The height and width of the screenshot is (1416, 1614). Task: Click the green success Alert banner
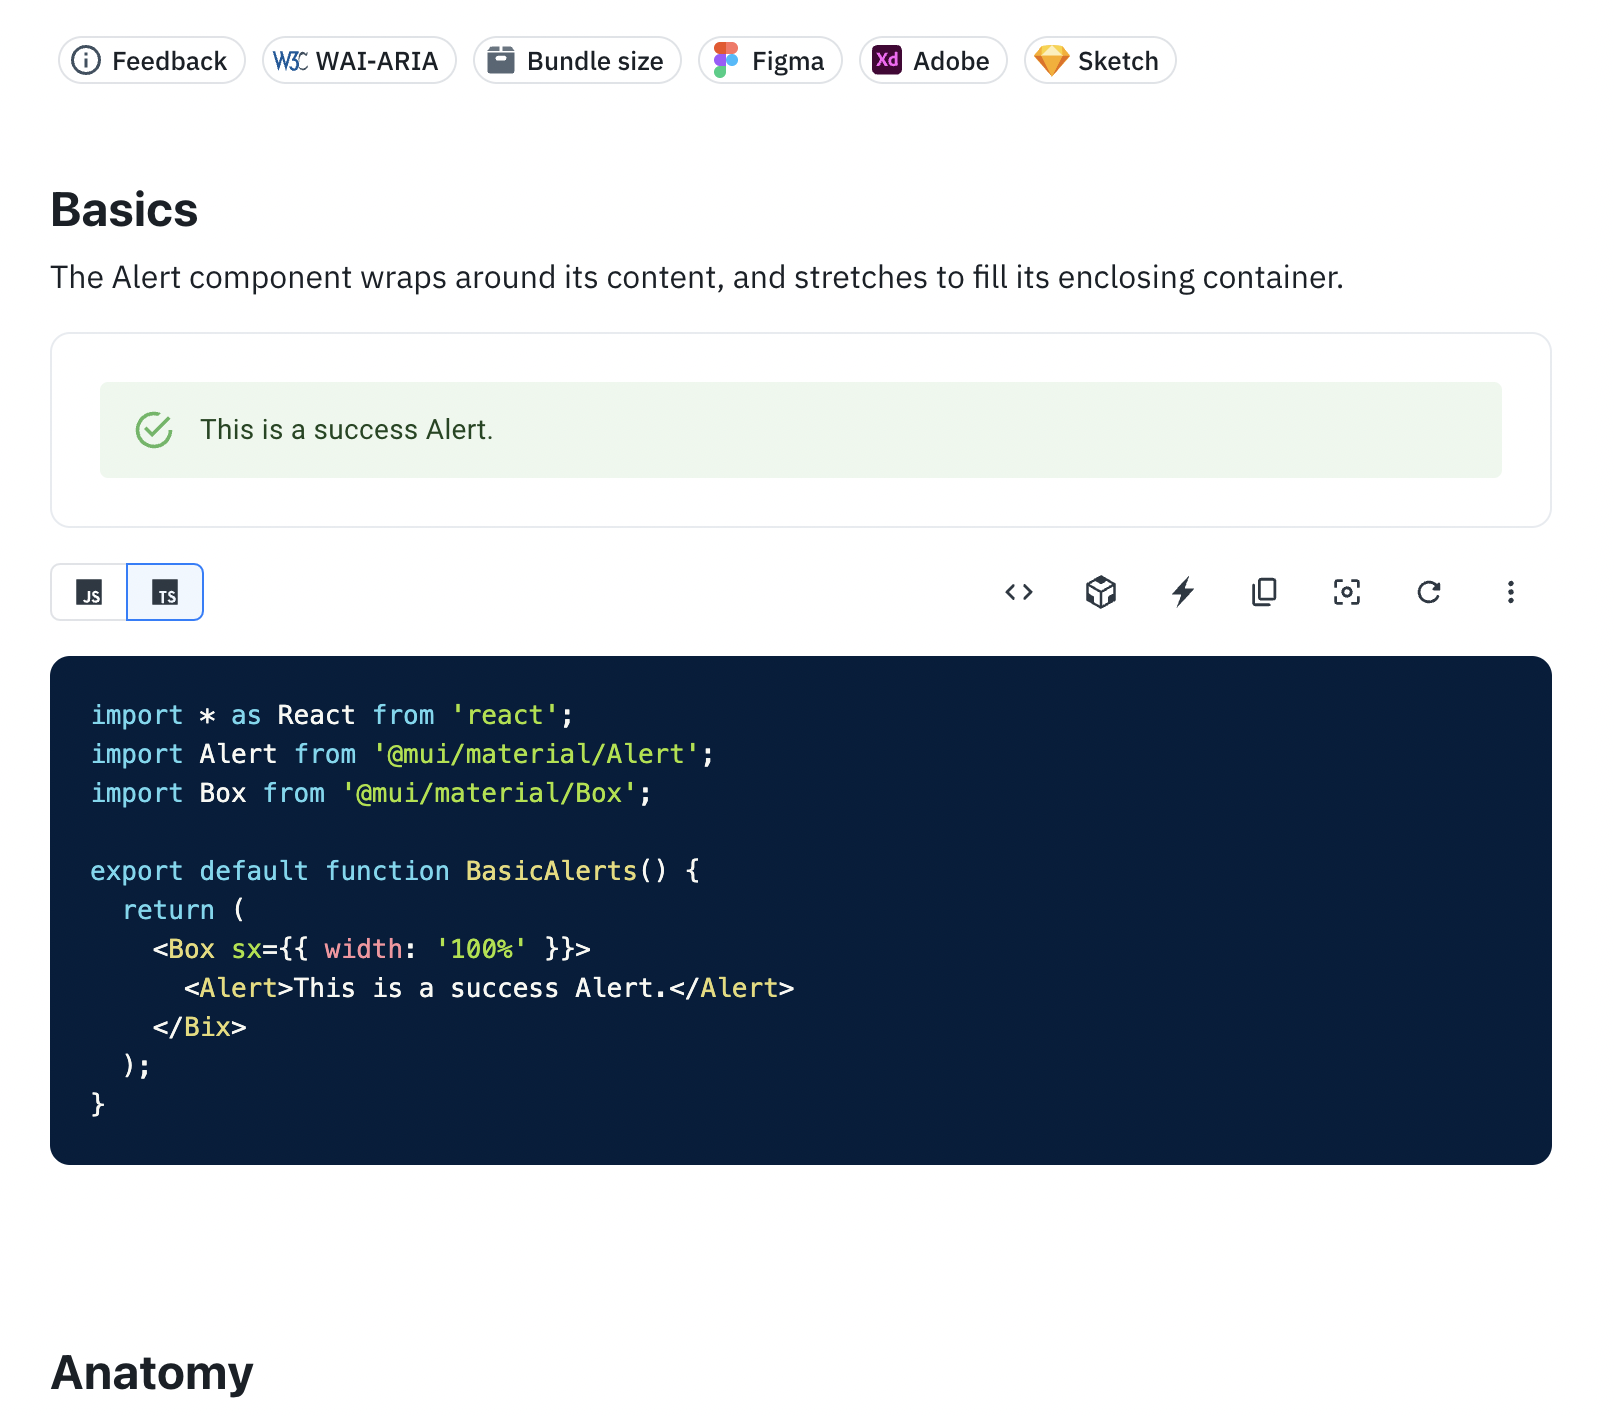pos(800,430)
